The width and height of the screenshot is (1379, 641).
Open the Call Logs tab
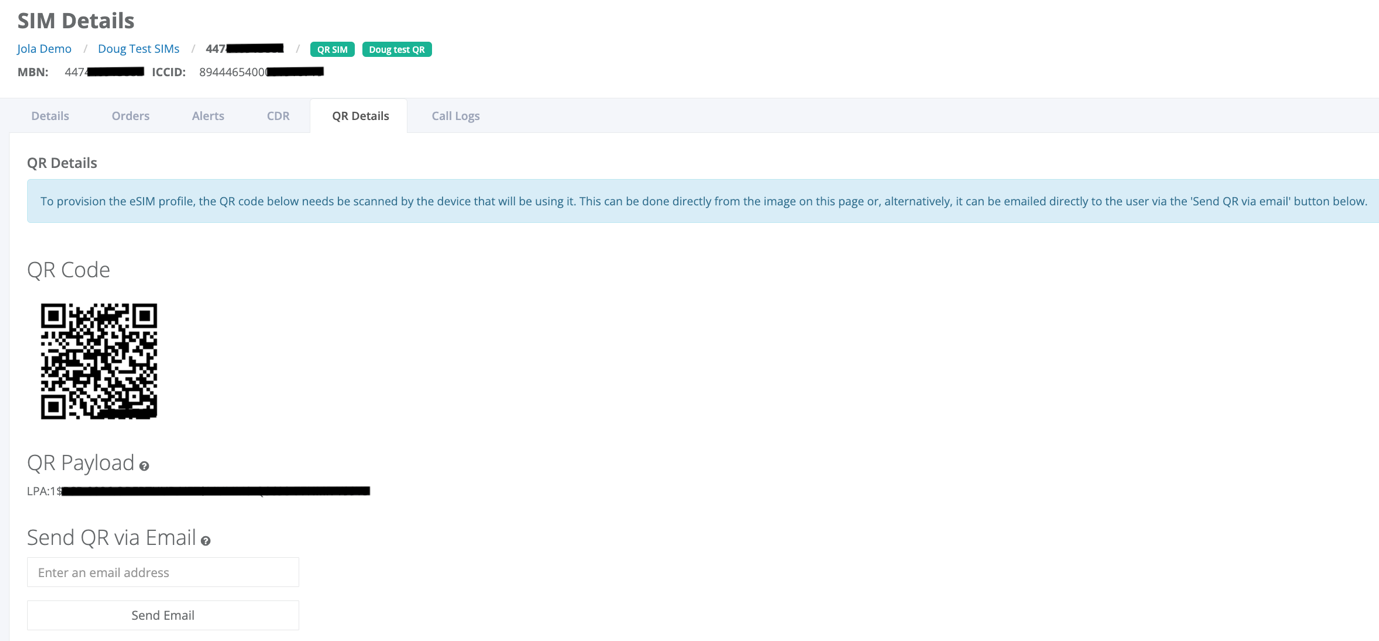point(455,116)
